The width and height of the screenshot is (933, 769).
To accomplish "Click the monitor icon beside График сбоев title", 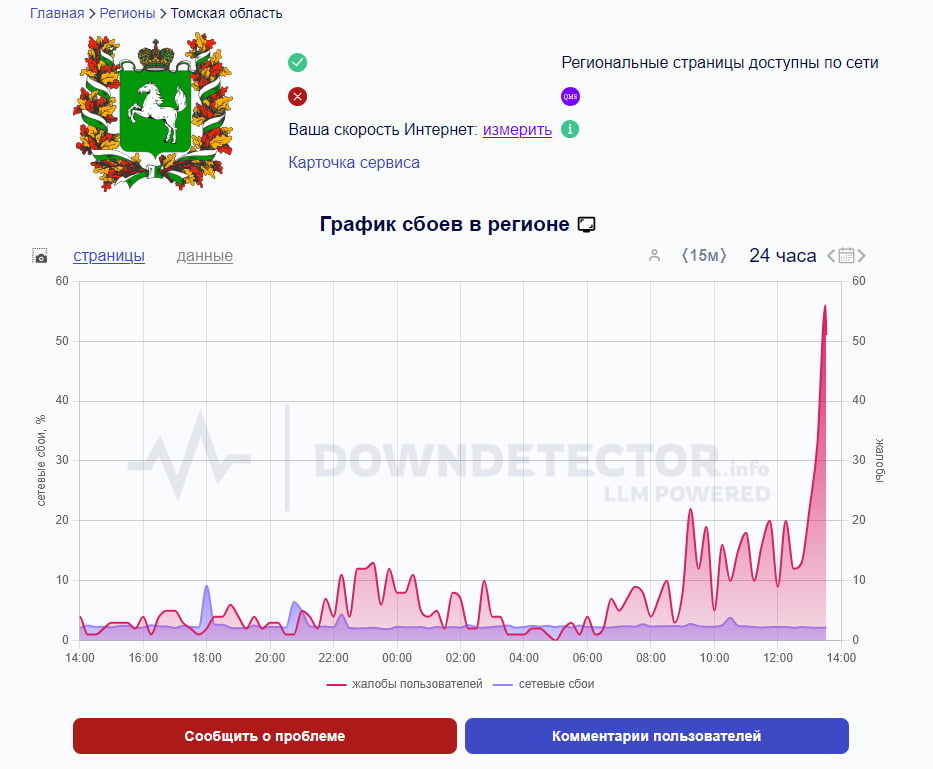I will pyautogui.click(x=587, y=224).
